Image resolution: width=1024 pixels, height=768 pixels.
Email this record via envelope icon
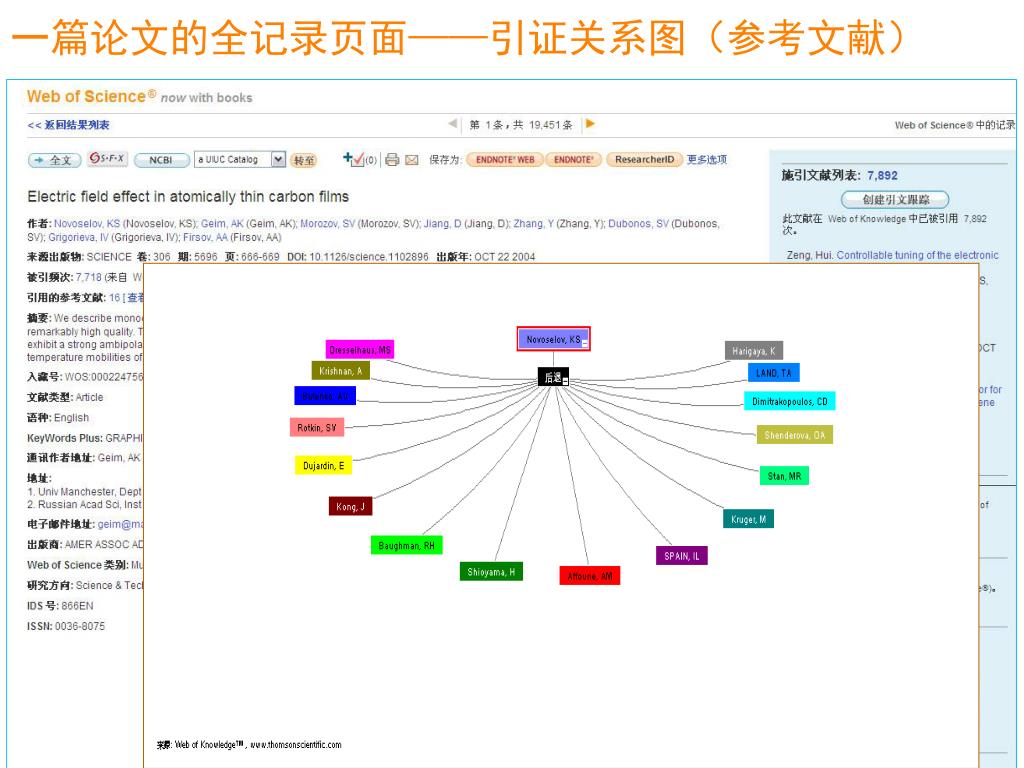point(411,160)
